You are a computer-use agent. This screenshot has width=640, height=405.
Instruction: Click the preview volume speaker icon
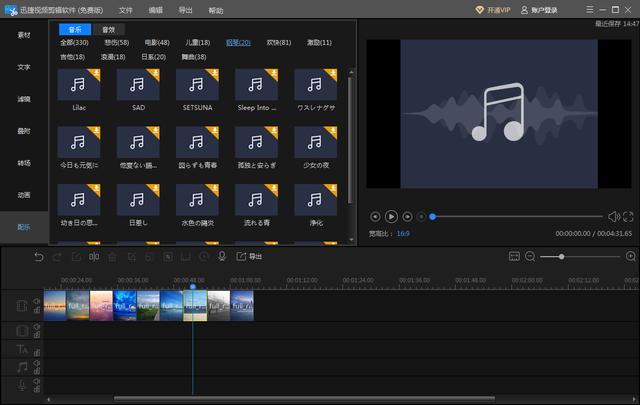click(613, 216)
